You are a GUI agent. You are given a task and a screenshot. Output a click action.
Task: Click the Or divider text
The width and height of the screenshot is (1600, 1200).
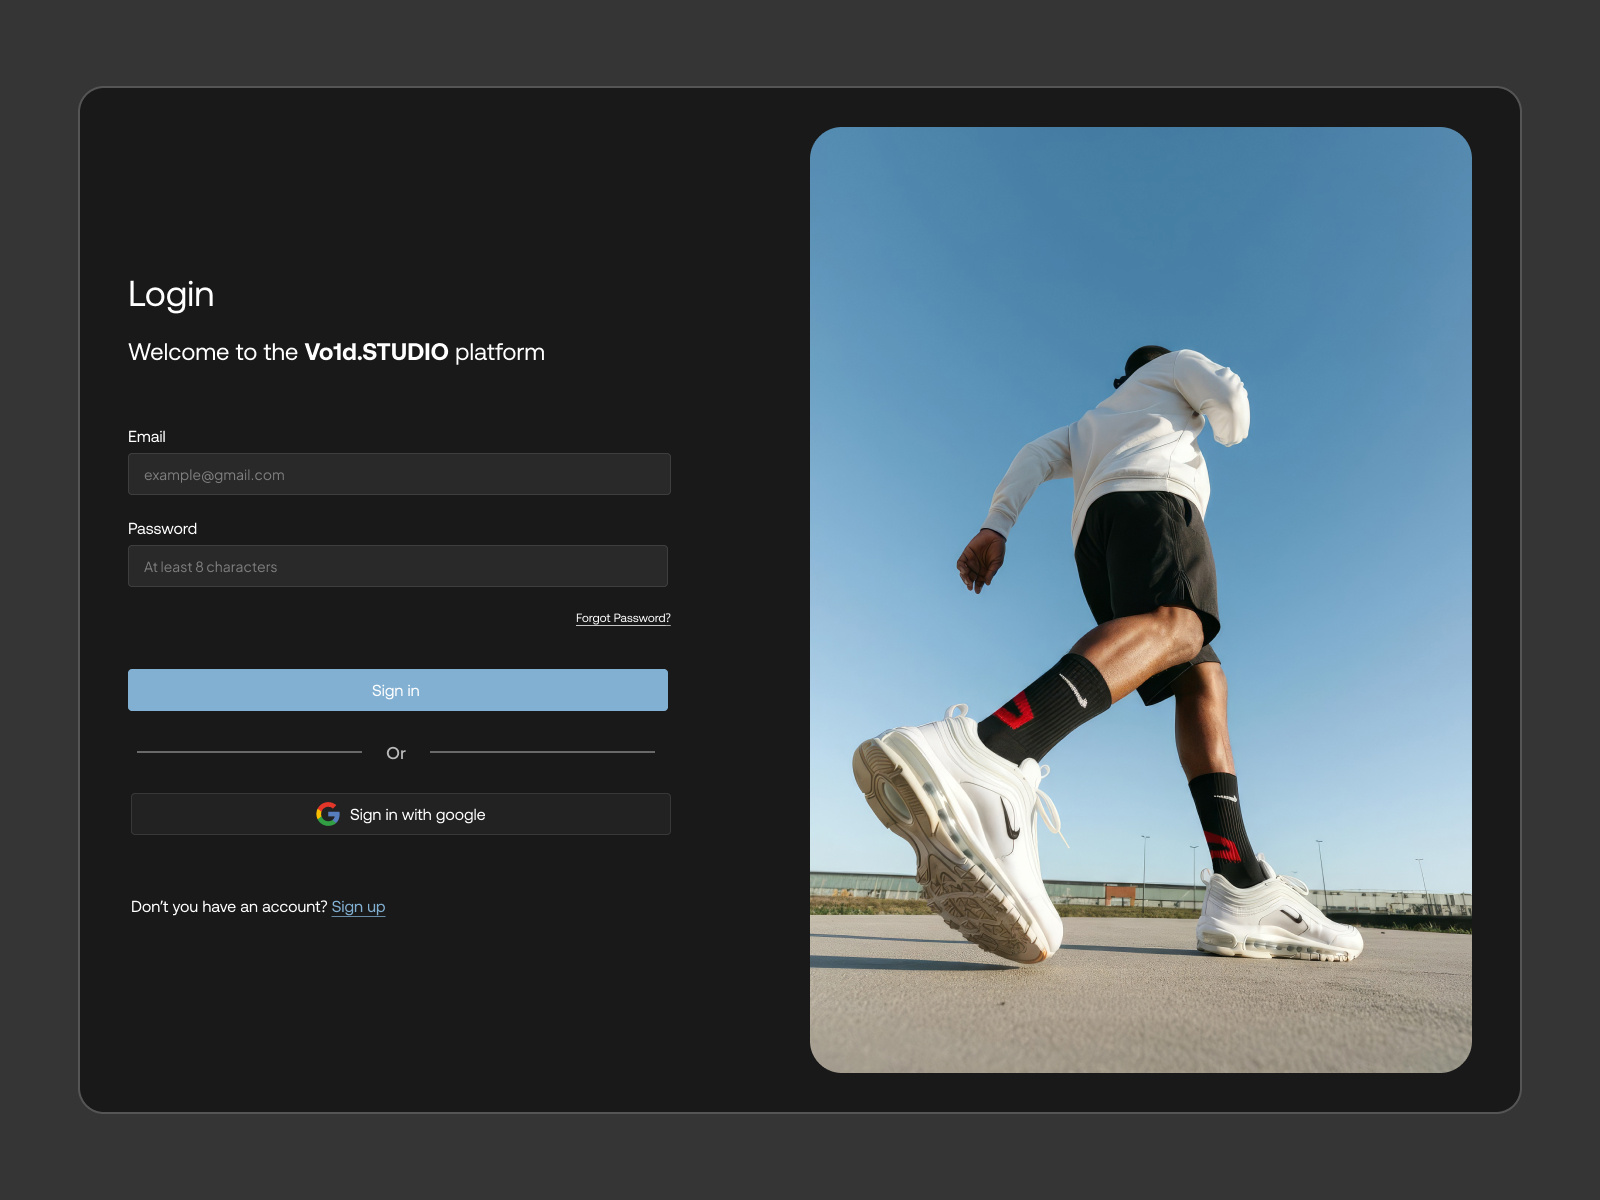397,753
